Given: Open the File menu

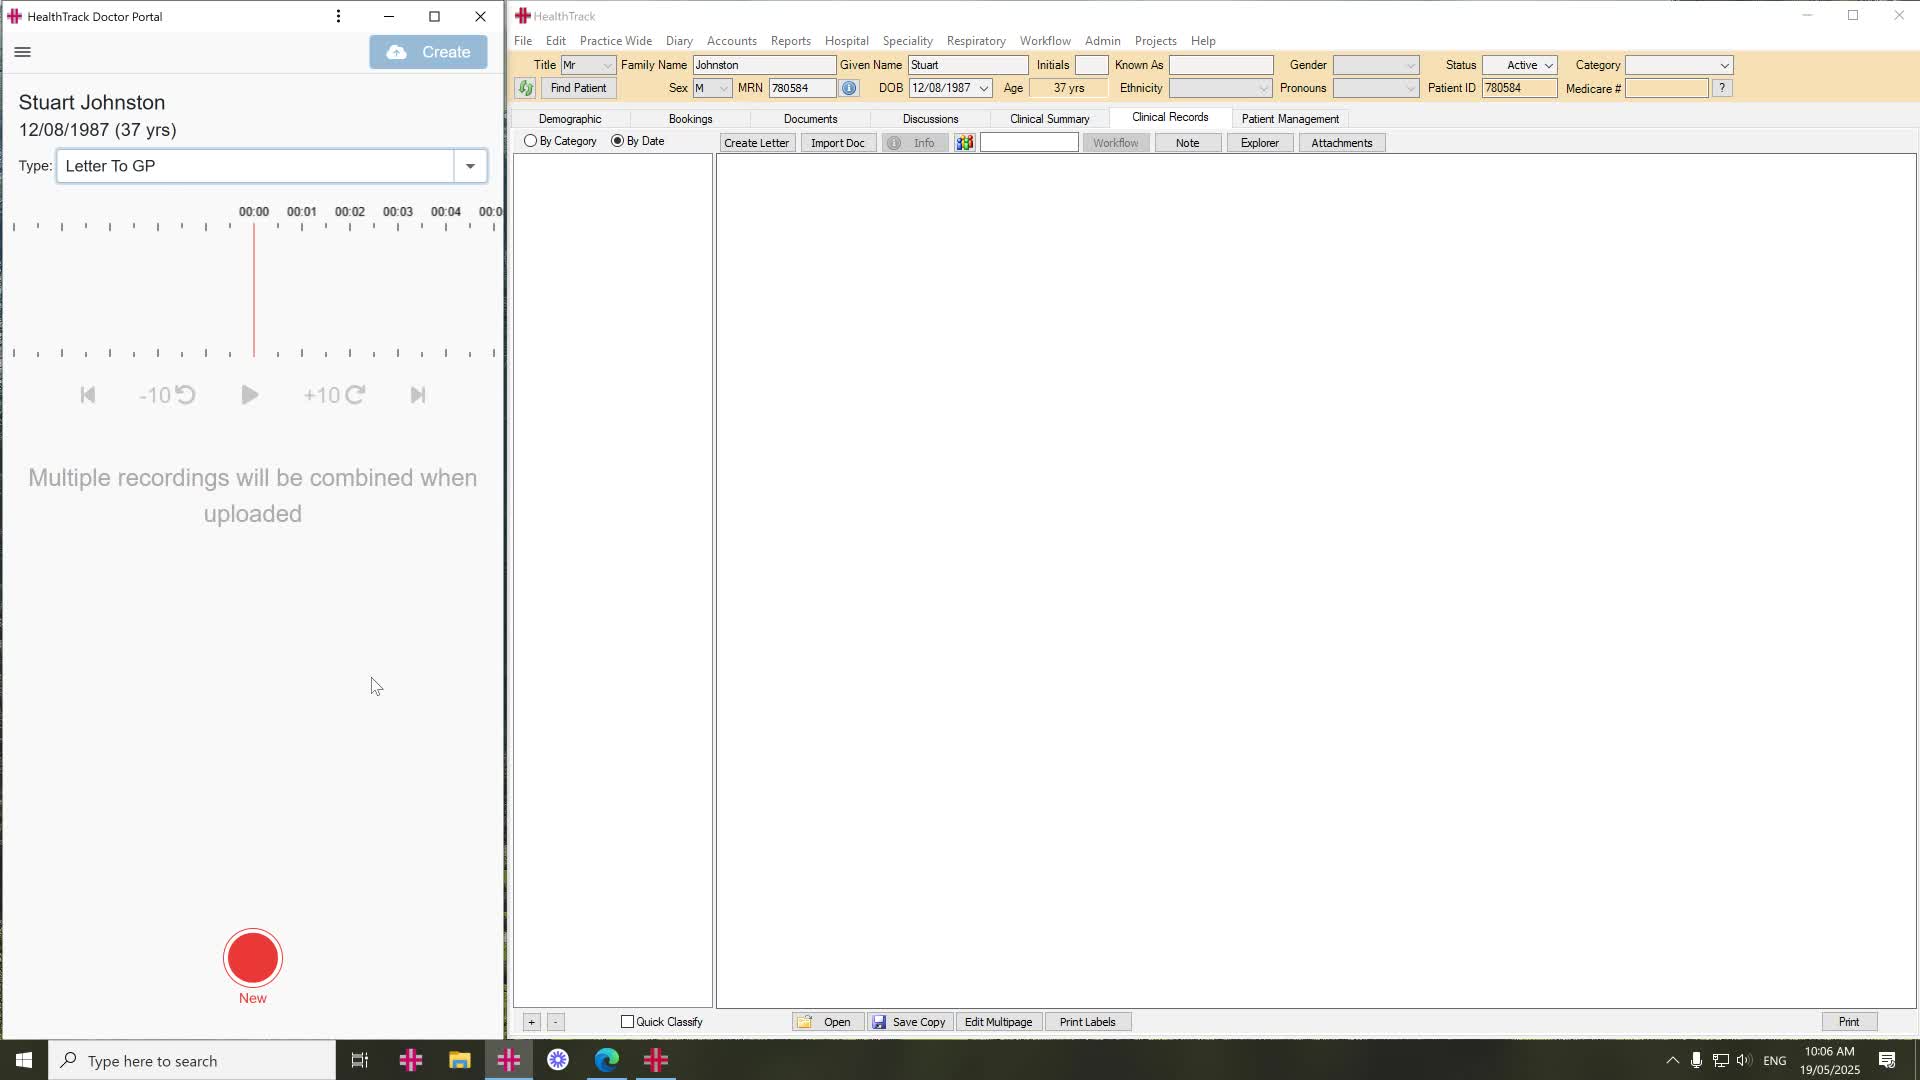Looking at the screenshot, I should coord(523,41).
